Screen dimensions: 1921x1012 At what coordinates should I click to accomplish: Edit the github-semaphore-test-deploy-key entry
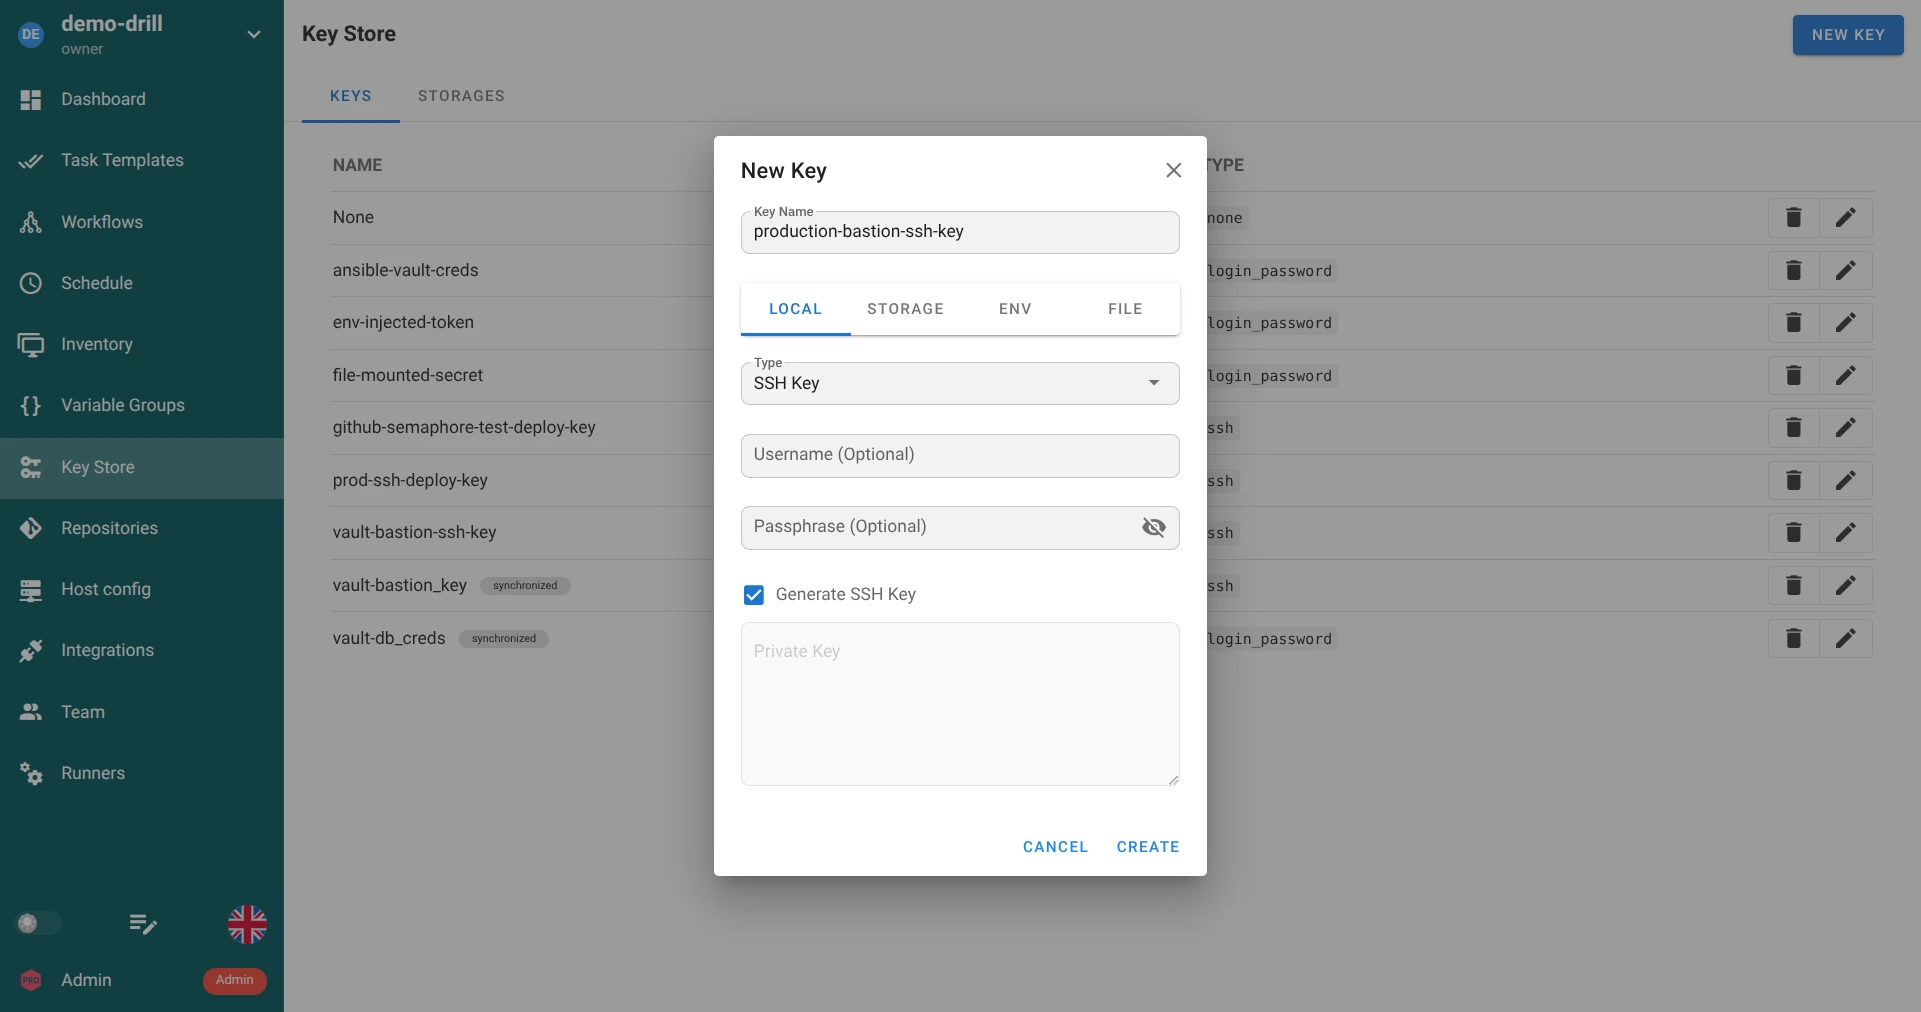coord(1846,428)
